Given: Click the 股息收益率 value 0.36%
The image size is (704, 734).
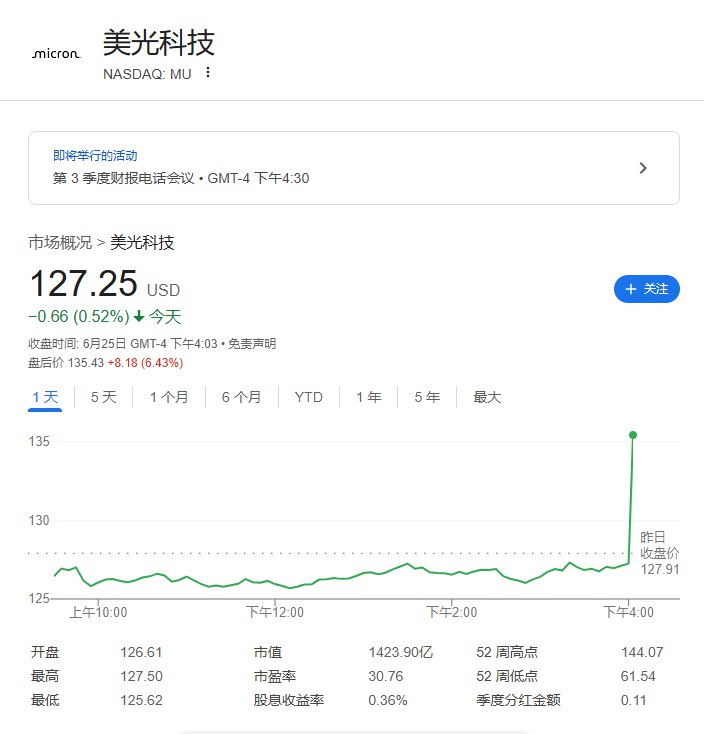Looking at the screenshot, I should tap(388, 700).
